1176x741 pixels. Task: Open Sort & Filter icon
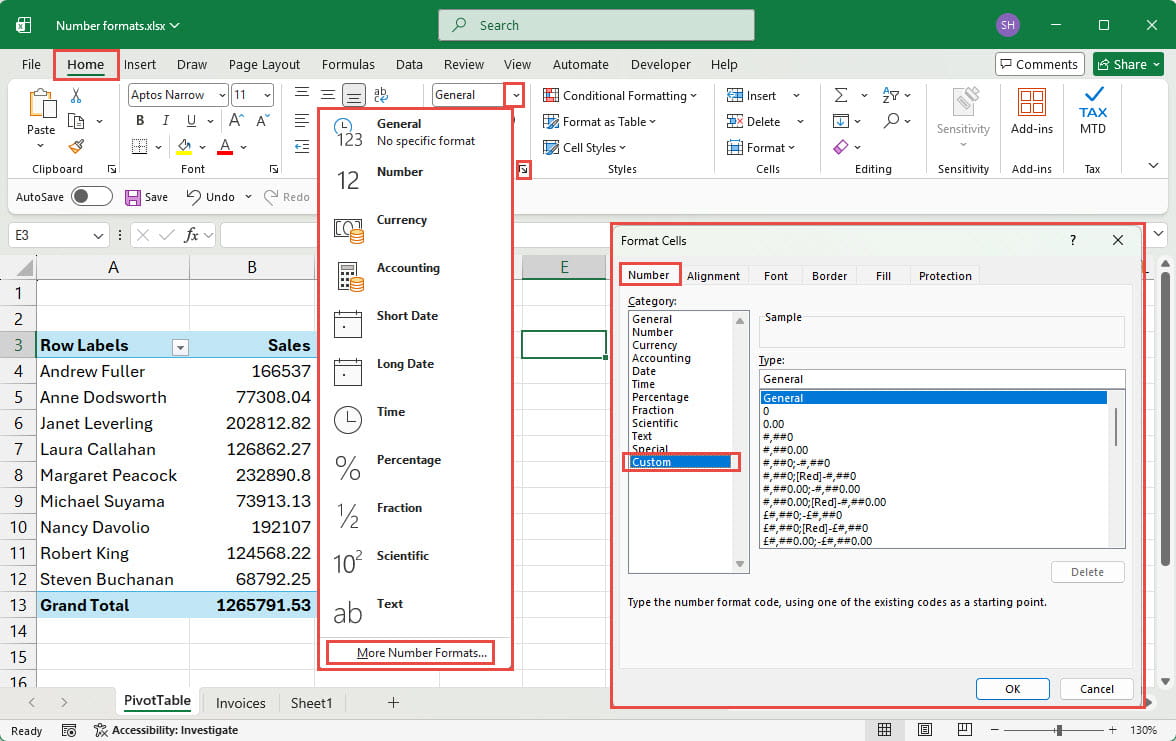(890, 95)
